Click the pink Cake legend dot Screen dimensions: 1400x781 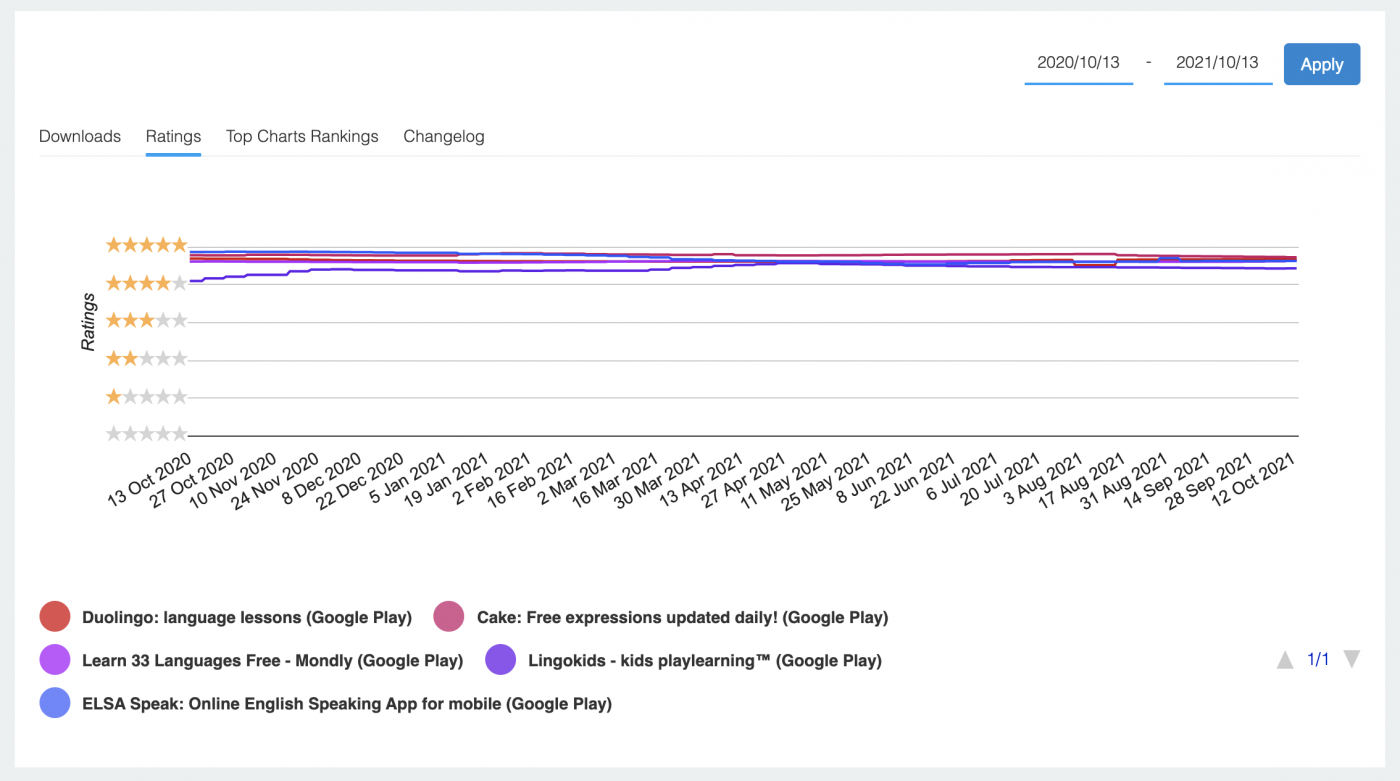coord(448,617)
